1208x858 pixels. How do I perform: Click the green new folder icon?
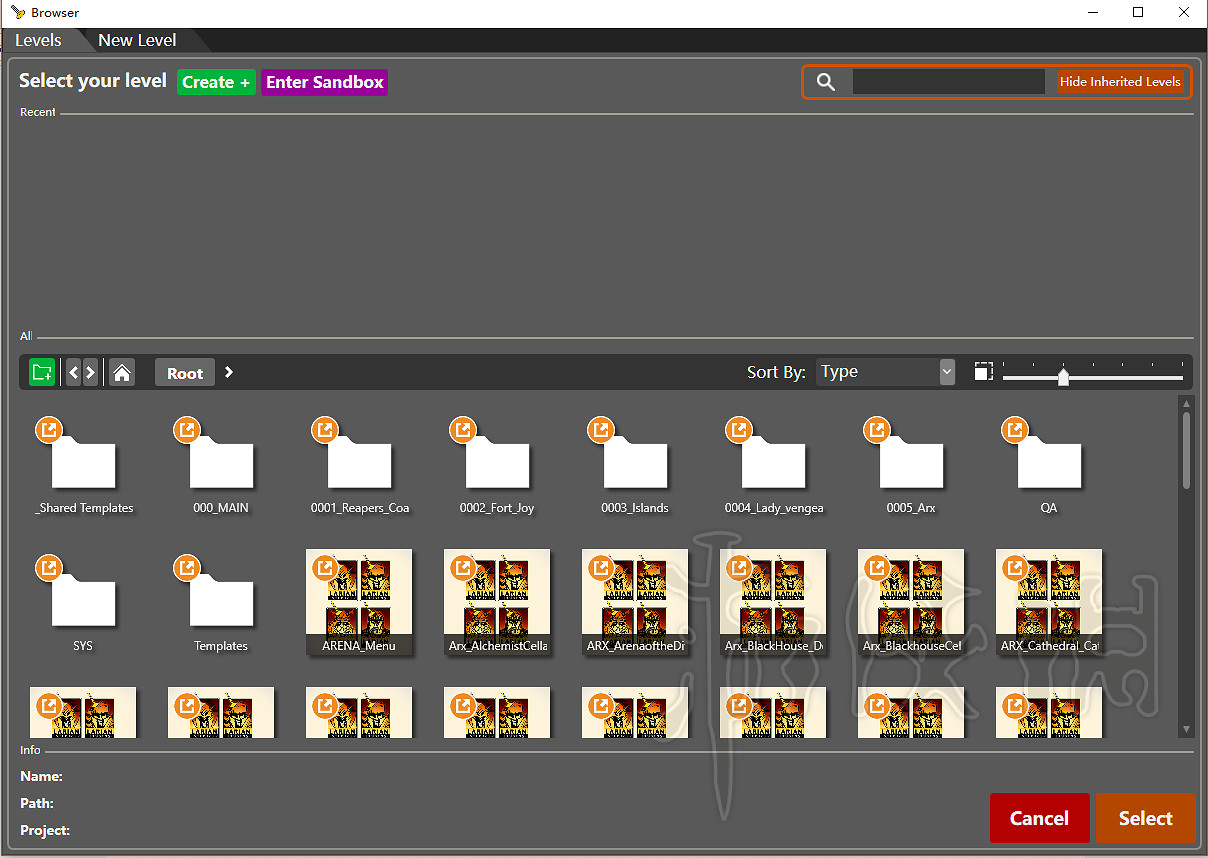[x=42, y=373]
